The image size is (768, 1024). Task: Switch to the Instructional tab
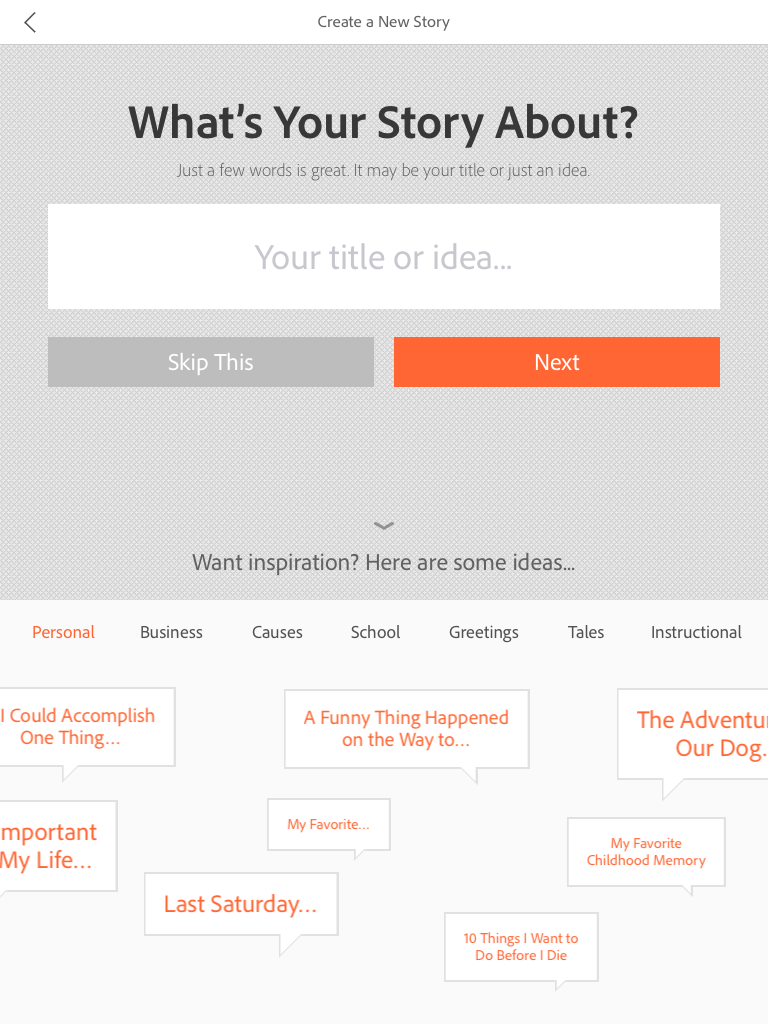coord(696,632)
